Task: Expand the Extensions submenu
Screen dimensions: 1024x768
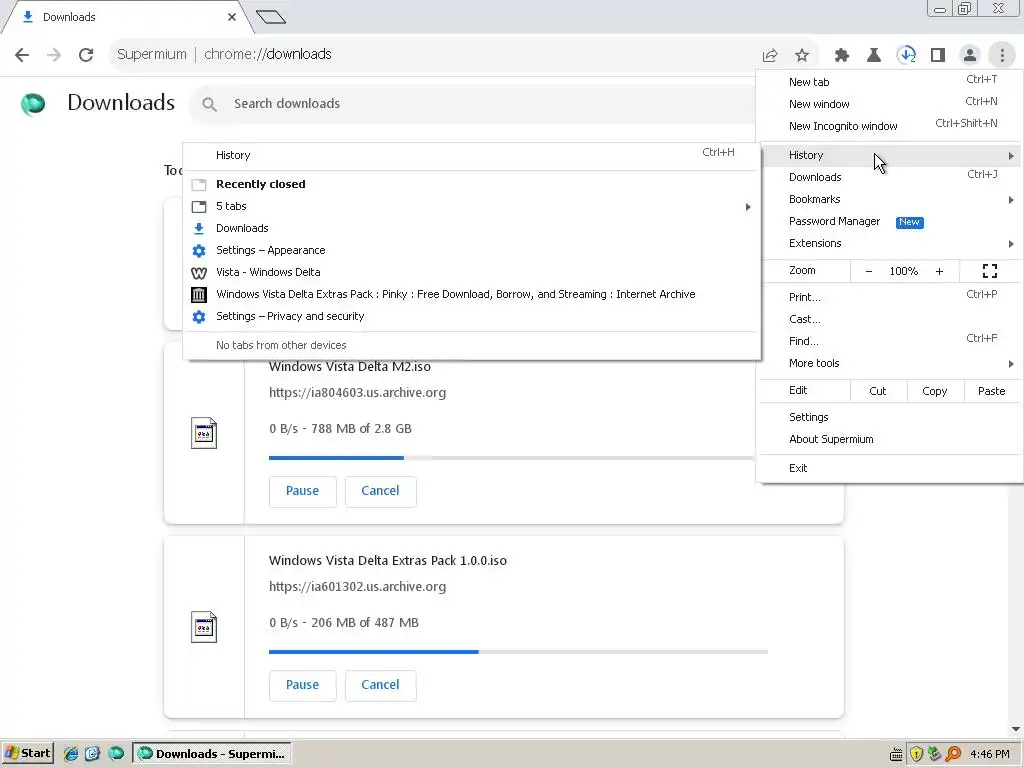Action: tap(889, 243)
